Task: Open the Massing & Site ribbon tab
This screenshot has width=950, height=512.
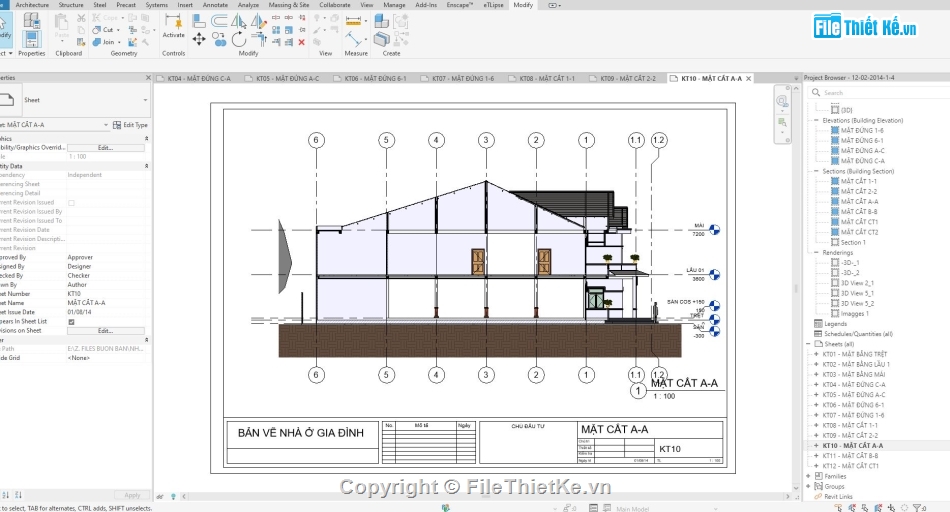Action: click(289, 5)
